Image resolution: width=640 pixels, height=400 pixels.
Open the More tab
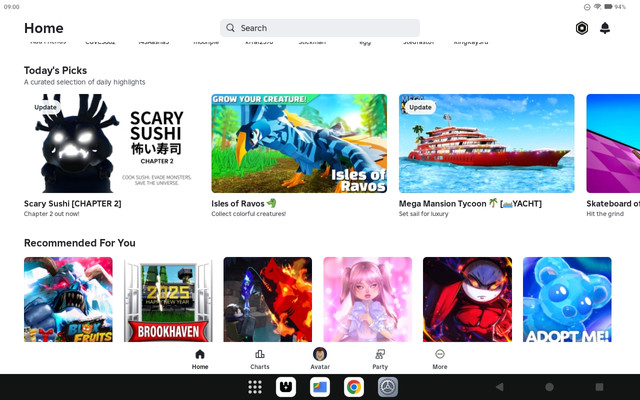(x=440, y=359)
